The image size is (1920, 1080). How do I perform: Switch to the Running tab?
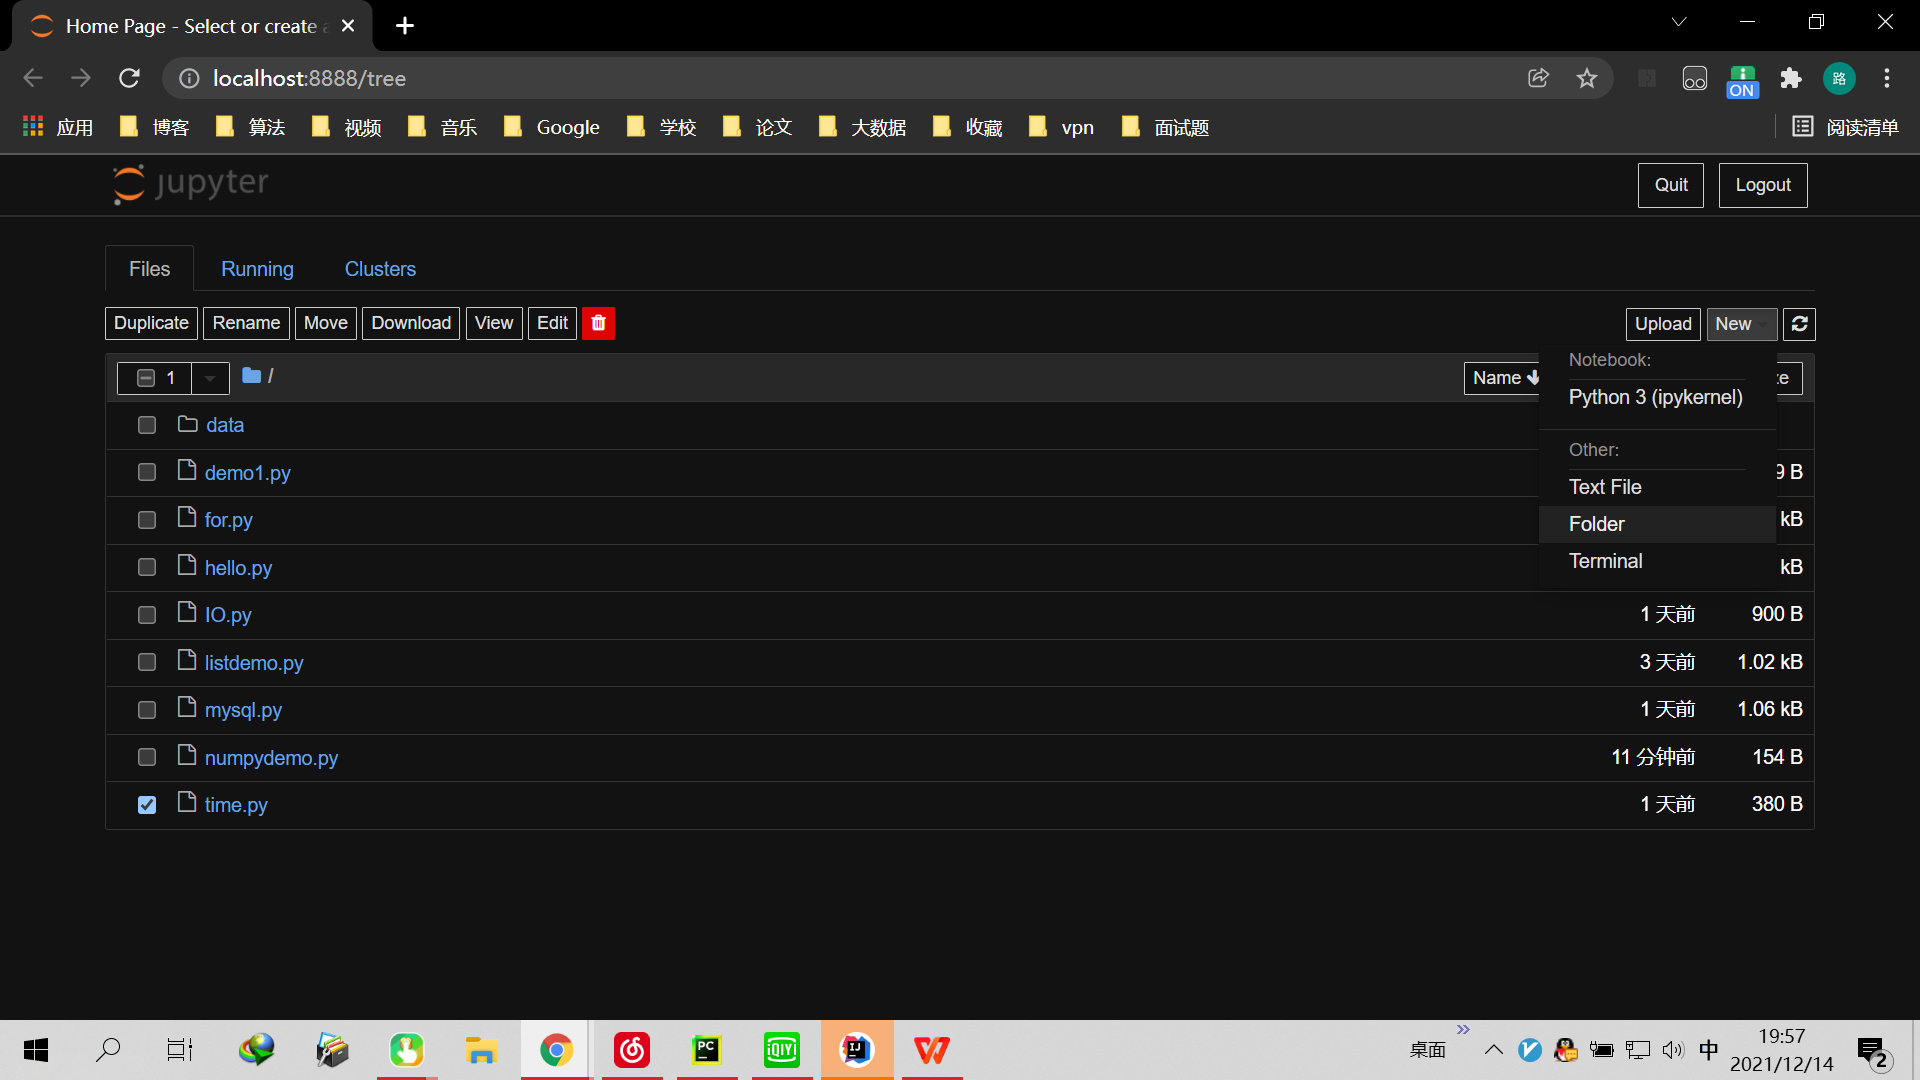tap(257, 269)
